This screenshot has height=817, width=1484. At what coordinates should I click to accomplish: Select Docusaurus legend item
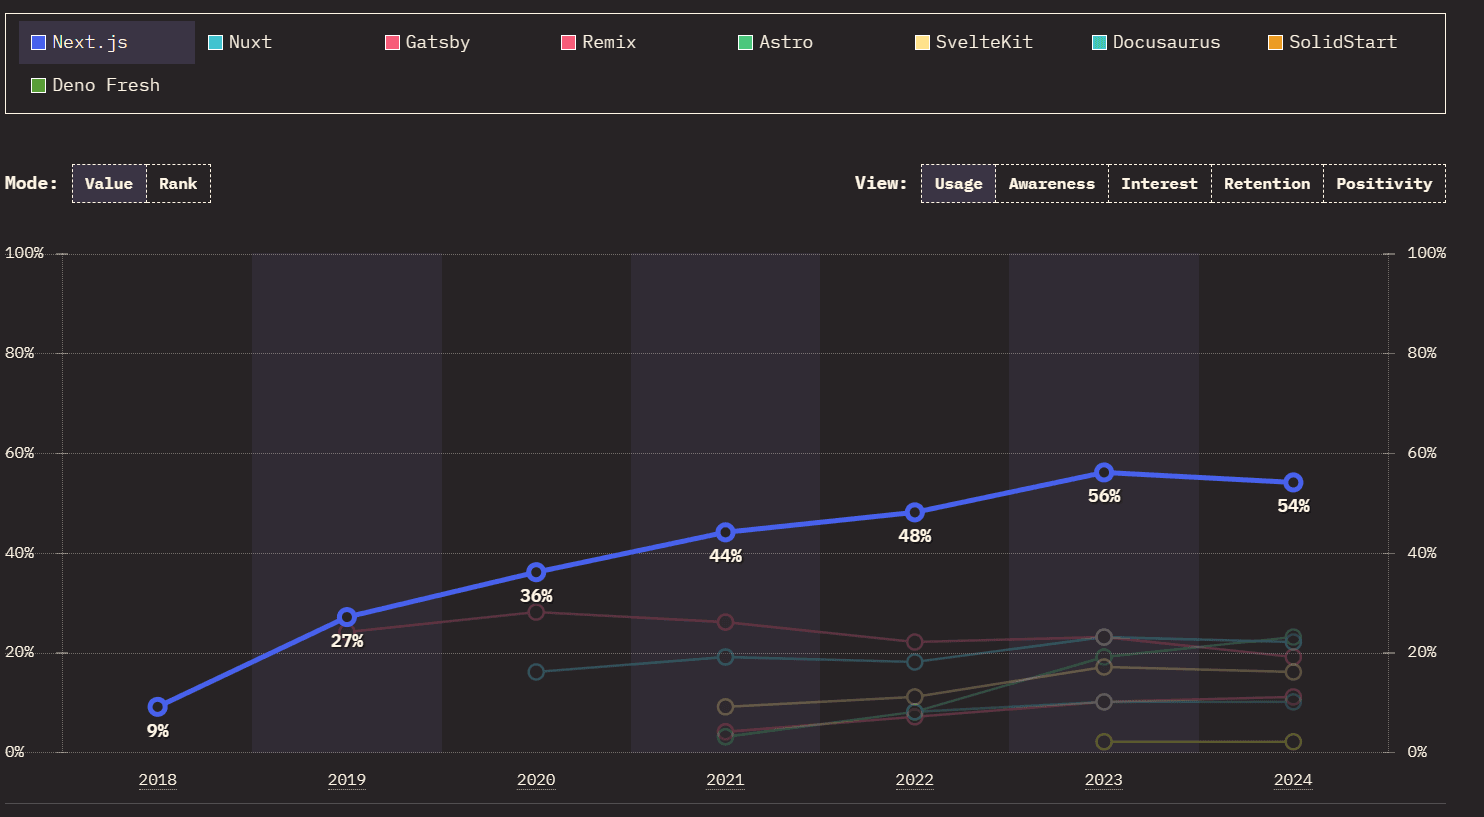tap(1156, 42)
